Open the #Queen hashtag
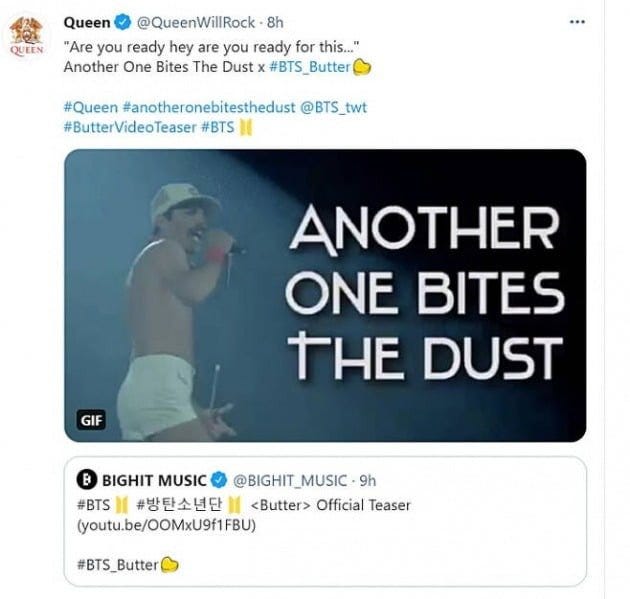Viewport: 630px width, 599px height. tap(91, 108)
